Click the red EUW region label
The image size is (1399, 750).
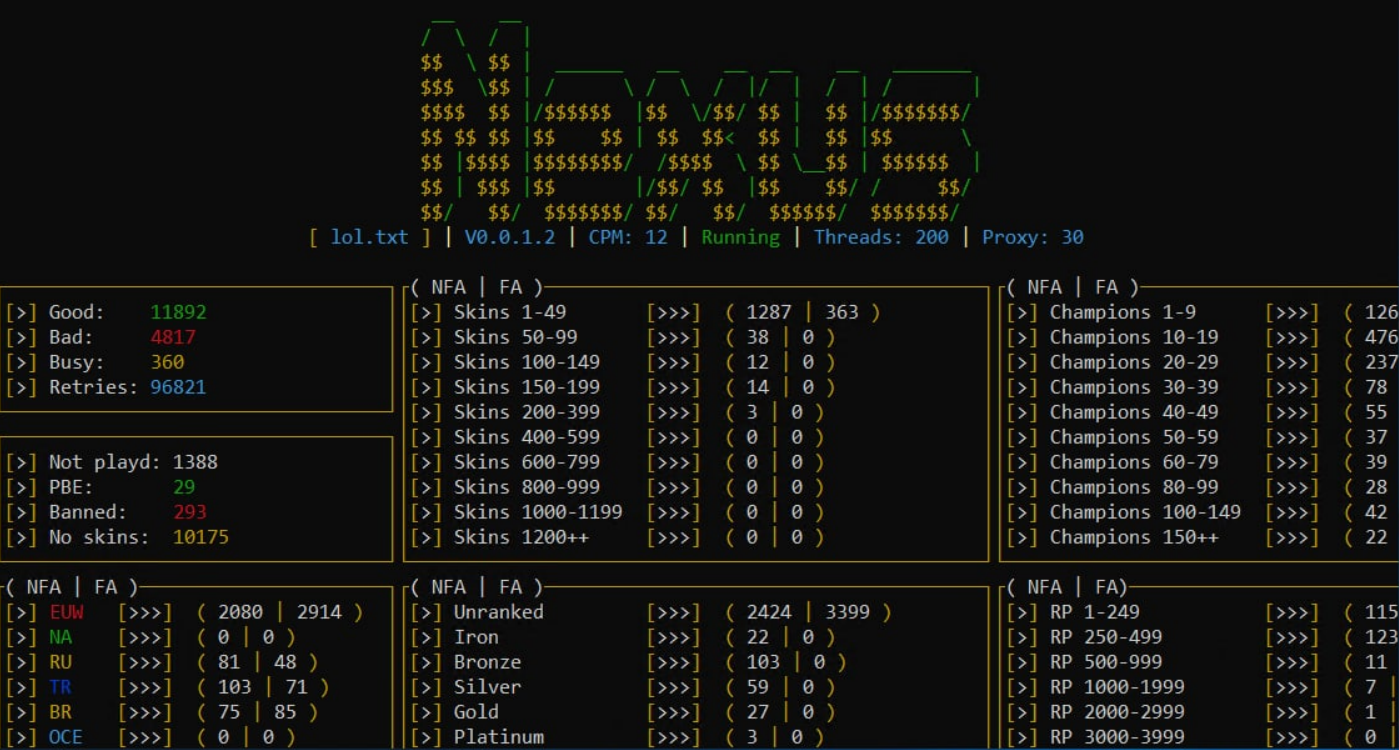(x=66, y=612)
